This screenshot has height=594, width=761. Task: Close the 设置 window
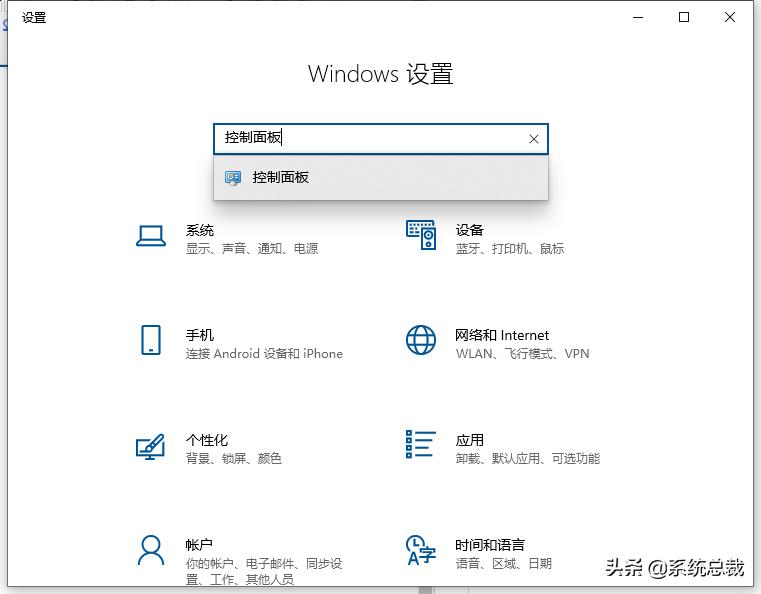click(x=729, y=17)
